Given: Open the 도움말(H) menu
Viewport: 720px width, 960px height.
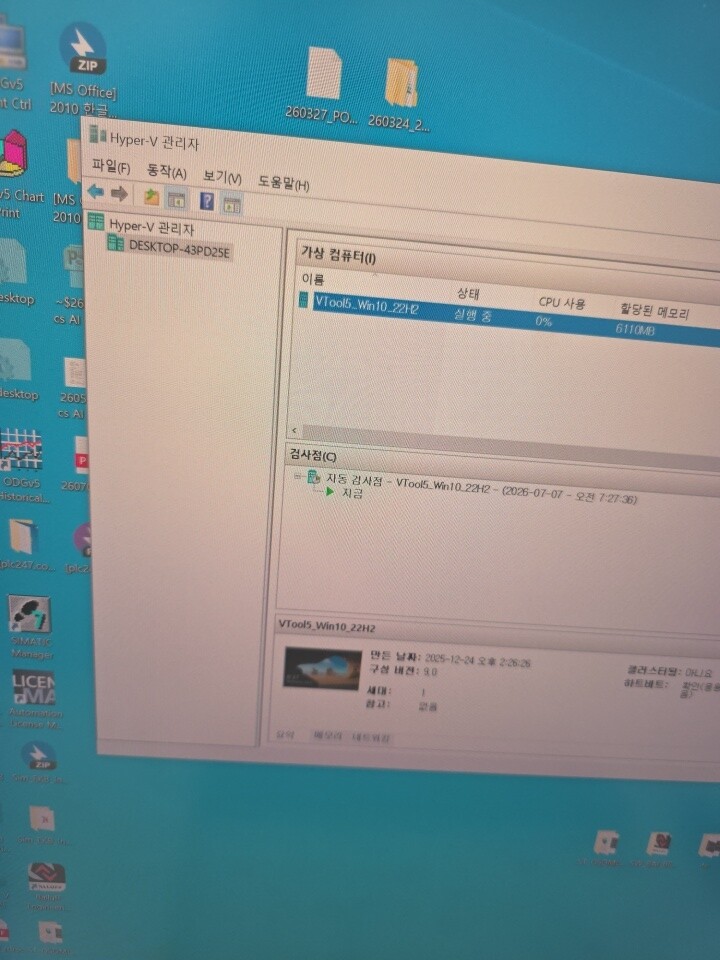Looking at the screenshot, I should (x=283, y=182).
